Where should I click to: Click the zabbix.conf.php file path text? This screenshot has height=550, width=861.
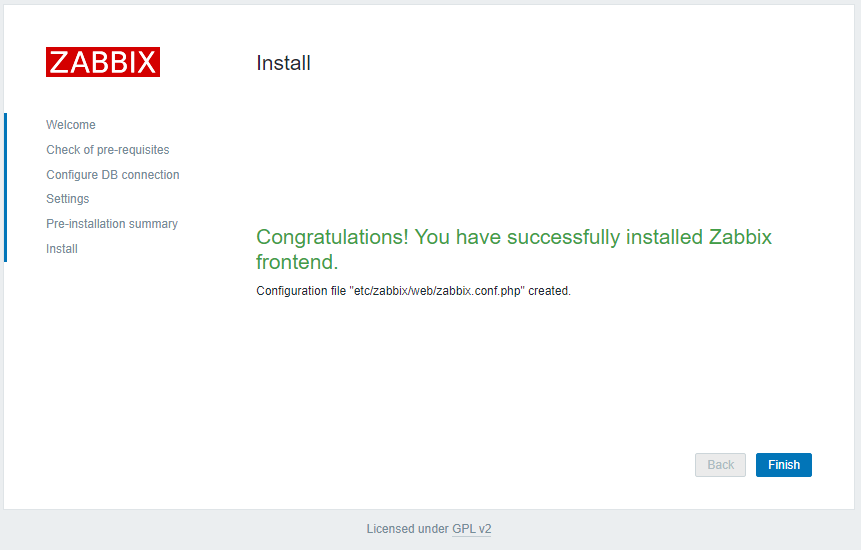click(436, 291)
